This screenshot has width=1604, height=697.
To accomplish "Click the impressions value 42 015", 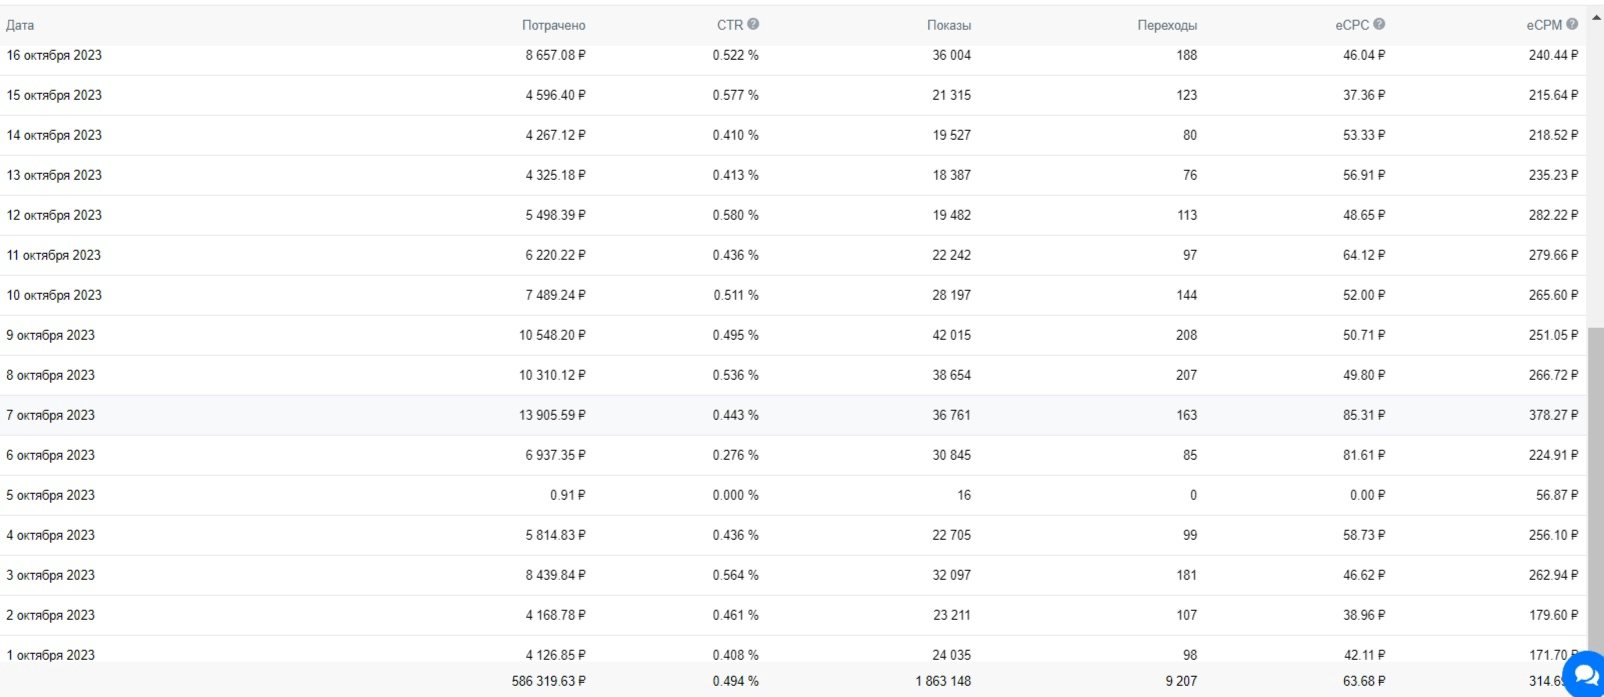I will pyautogui.click(x=951, y=335).
